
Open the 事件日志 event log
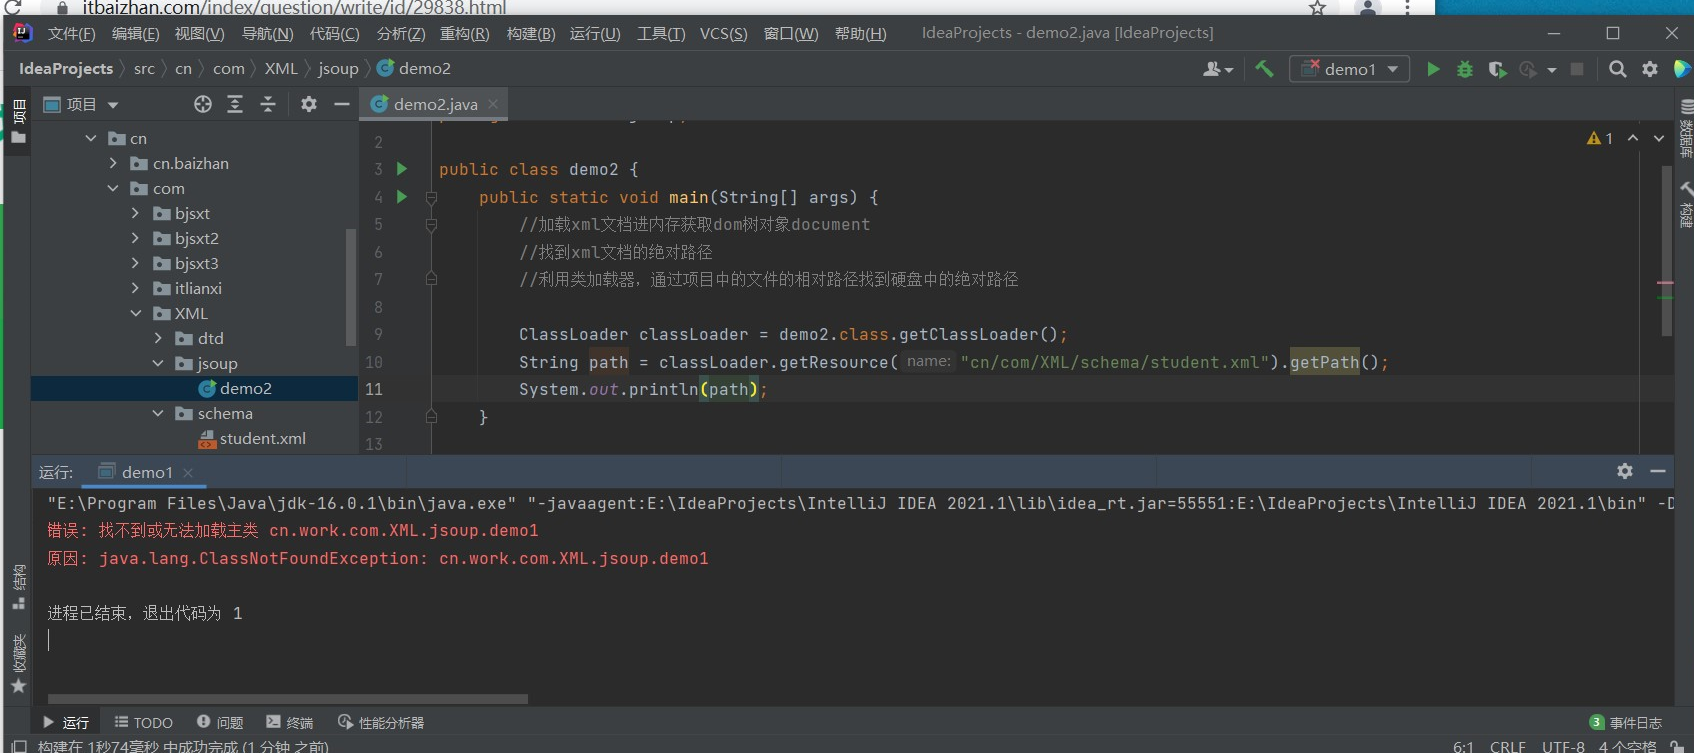pos(1626,722)
